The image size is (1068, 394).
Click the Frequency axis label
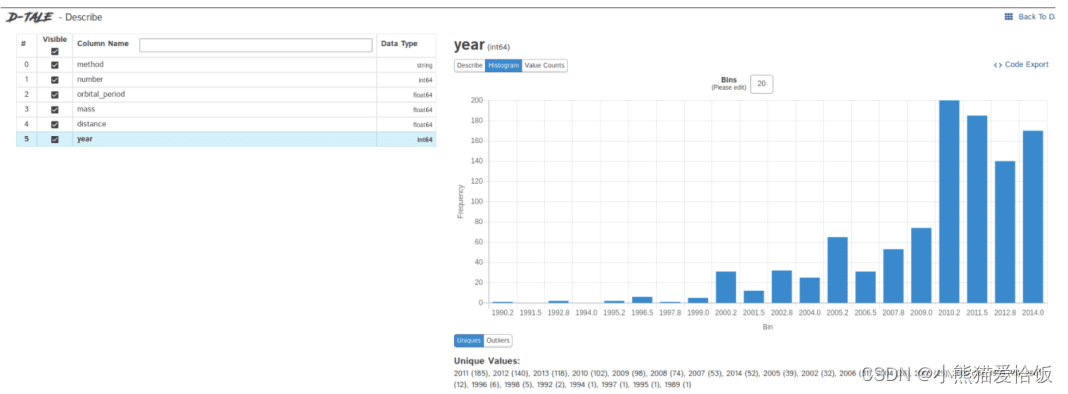(x=460, y=201)
